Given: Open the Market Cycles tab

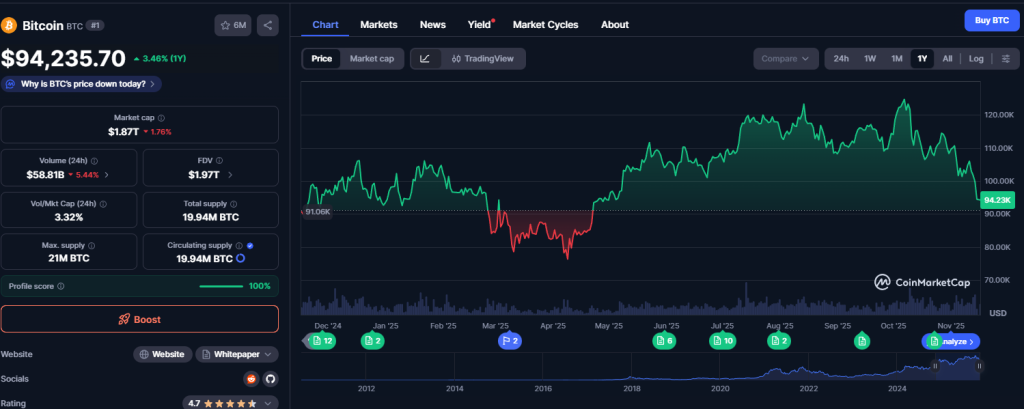Looking at the screenshot, I should click(x=545, y=24).
